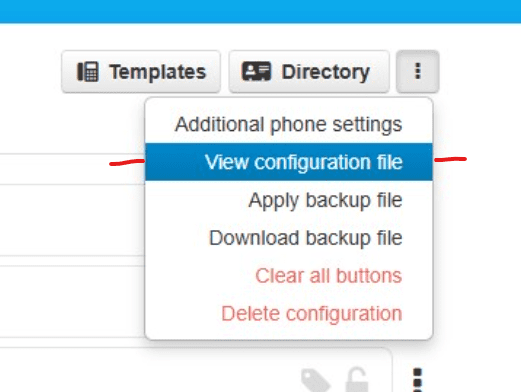Click the narrow row left of Clear all buttons

tap(72, 261)
